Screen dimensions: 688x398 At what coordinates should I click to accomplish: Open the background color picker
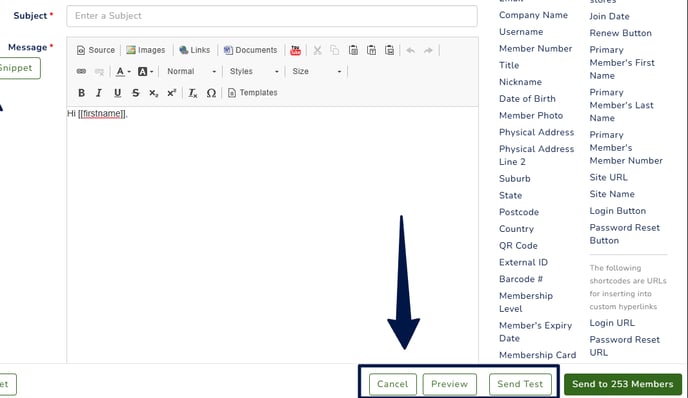(x=145, y=71)
